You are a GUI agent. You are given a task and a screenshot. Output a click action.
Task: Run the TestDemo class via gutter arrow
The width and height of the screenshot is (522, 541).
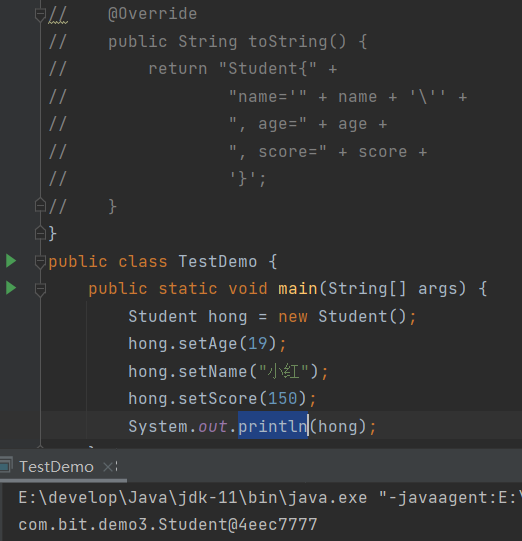11,261
